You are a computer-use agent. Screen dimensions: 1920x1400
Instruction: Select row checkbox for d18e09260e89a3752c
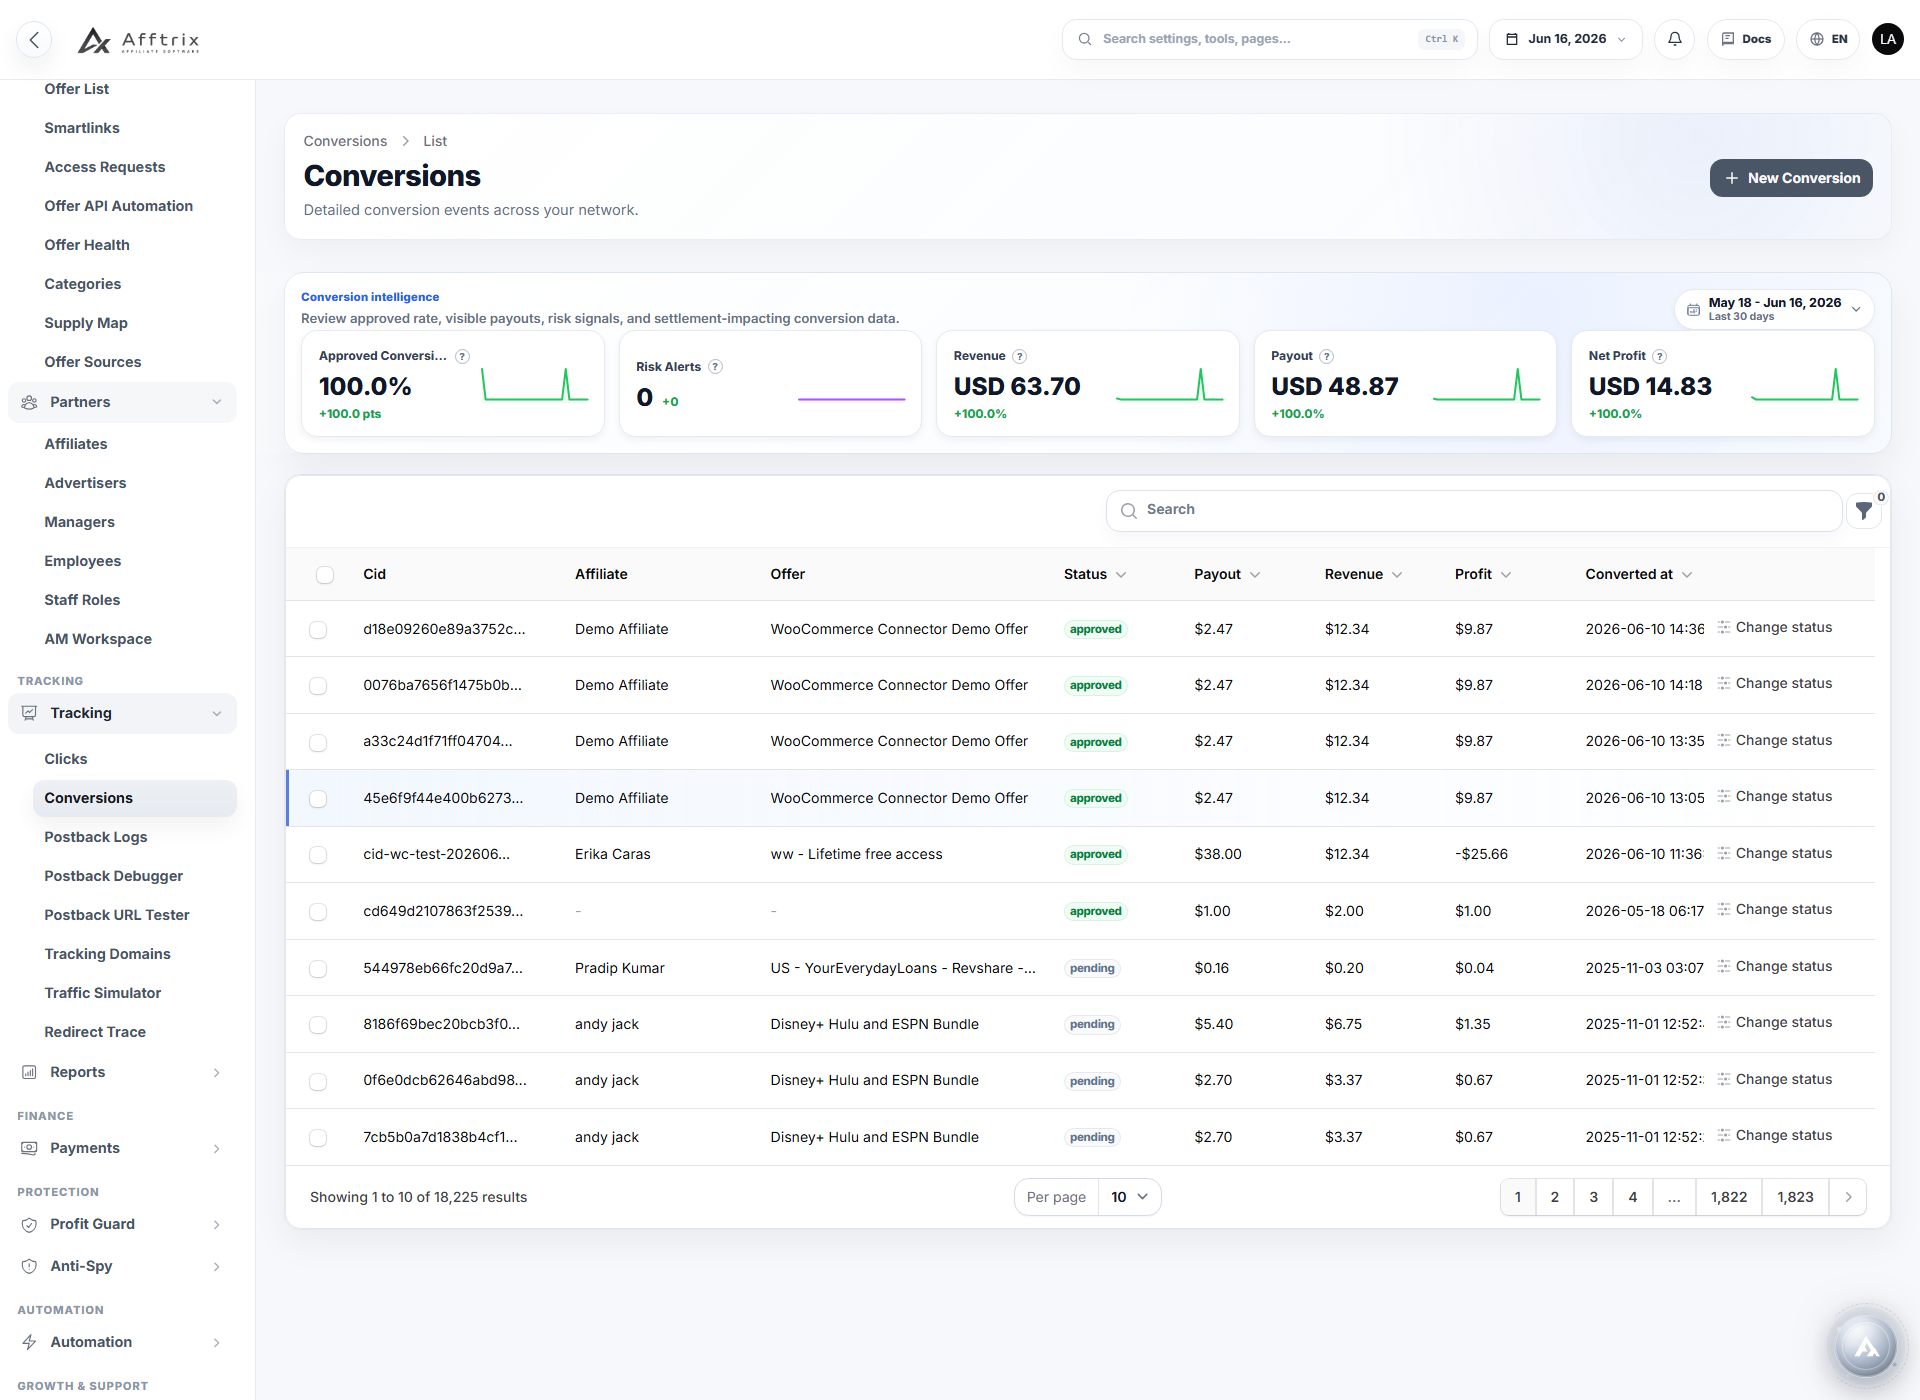(318, 630)
